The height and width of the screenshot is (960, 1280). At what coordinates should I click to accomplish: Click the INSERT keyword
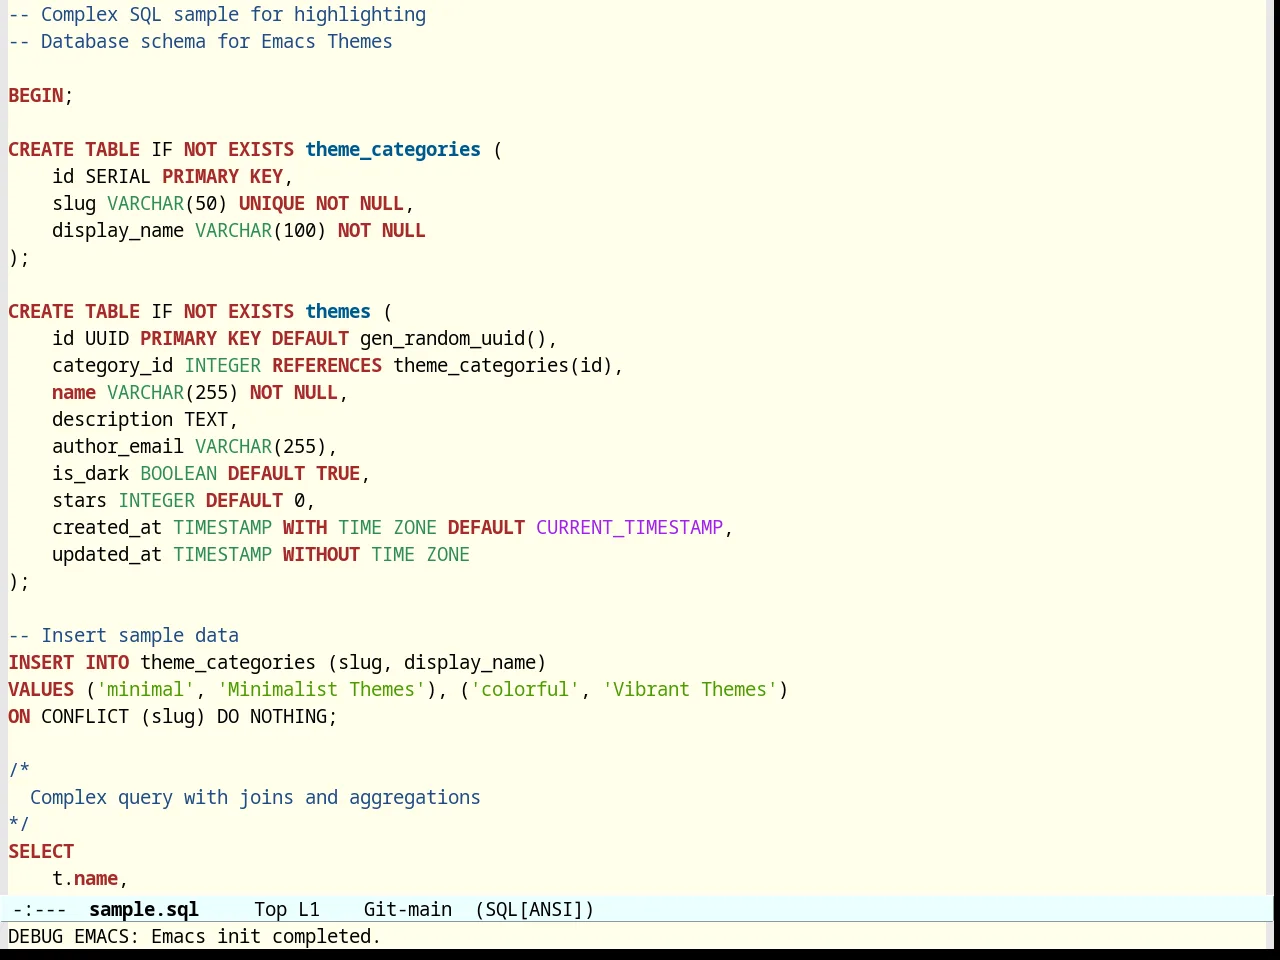tap(41, 662)
